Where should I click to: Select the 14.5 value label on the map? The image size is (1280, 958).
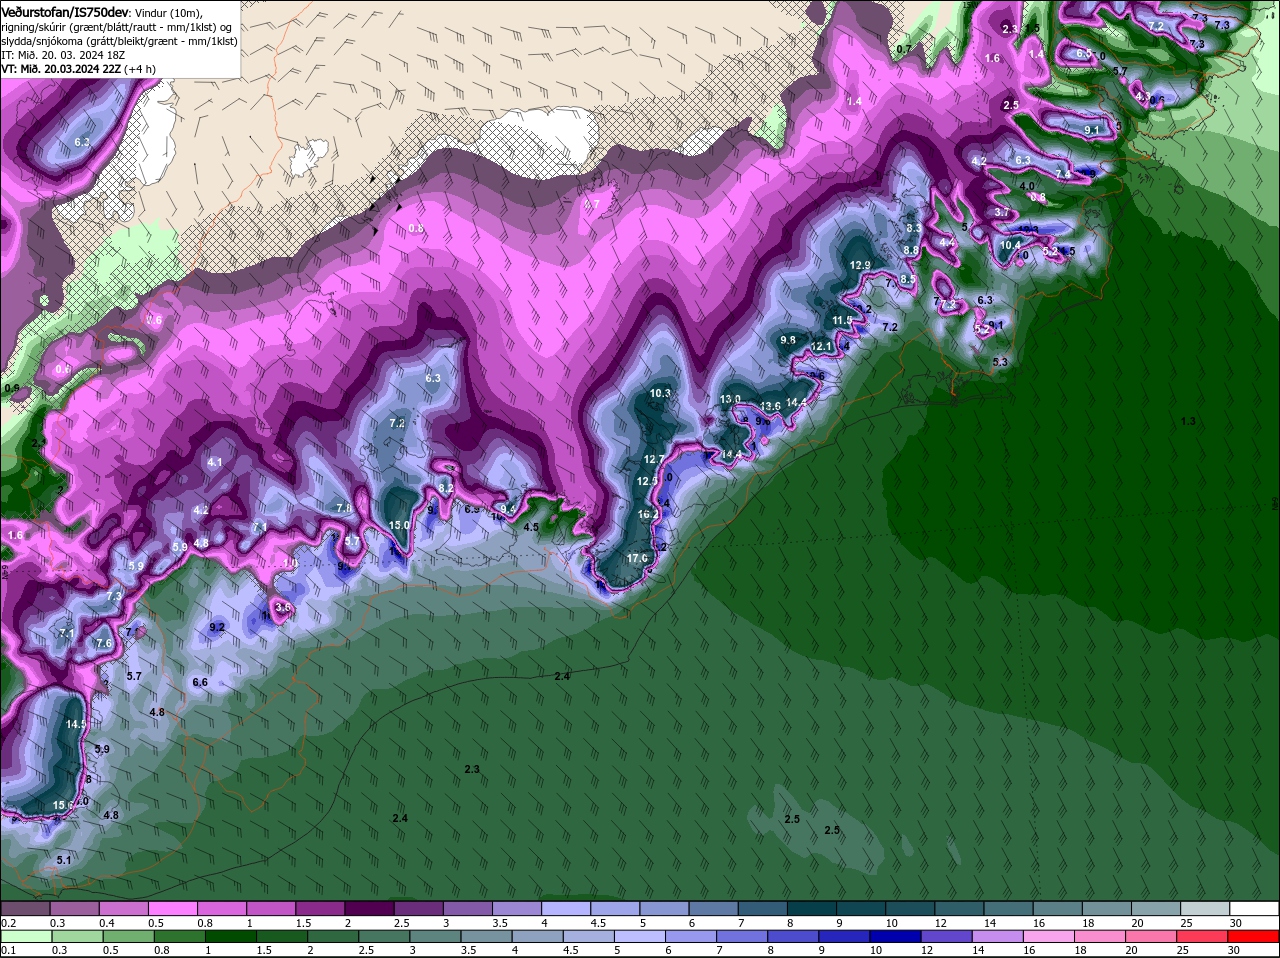pyautogui.click(x=76, y=723)
